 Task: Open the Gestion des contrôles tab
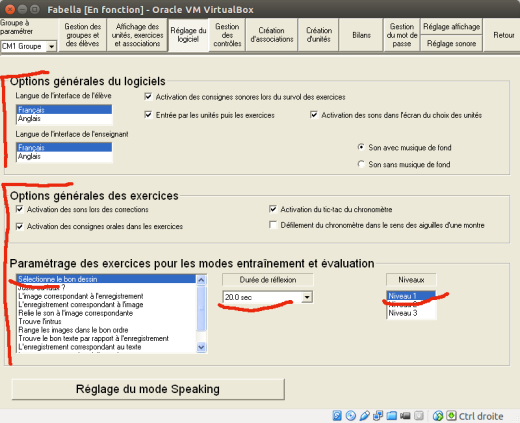coord(227,35)
